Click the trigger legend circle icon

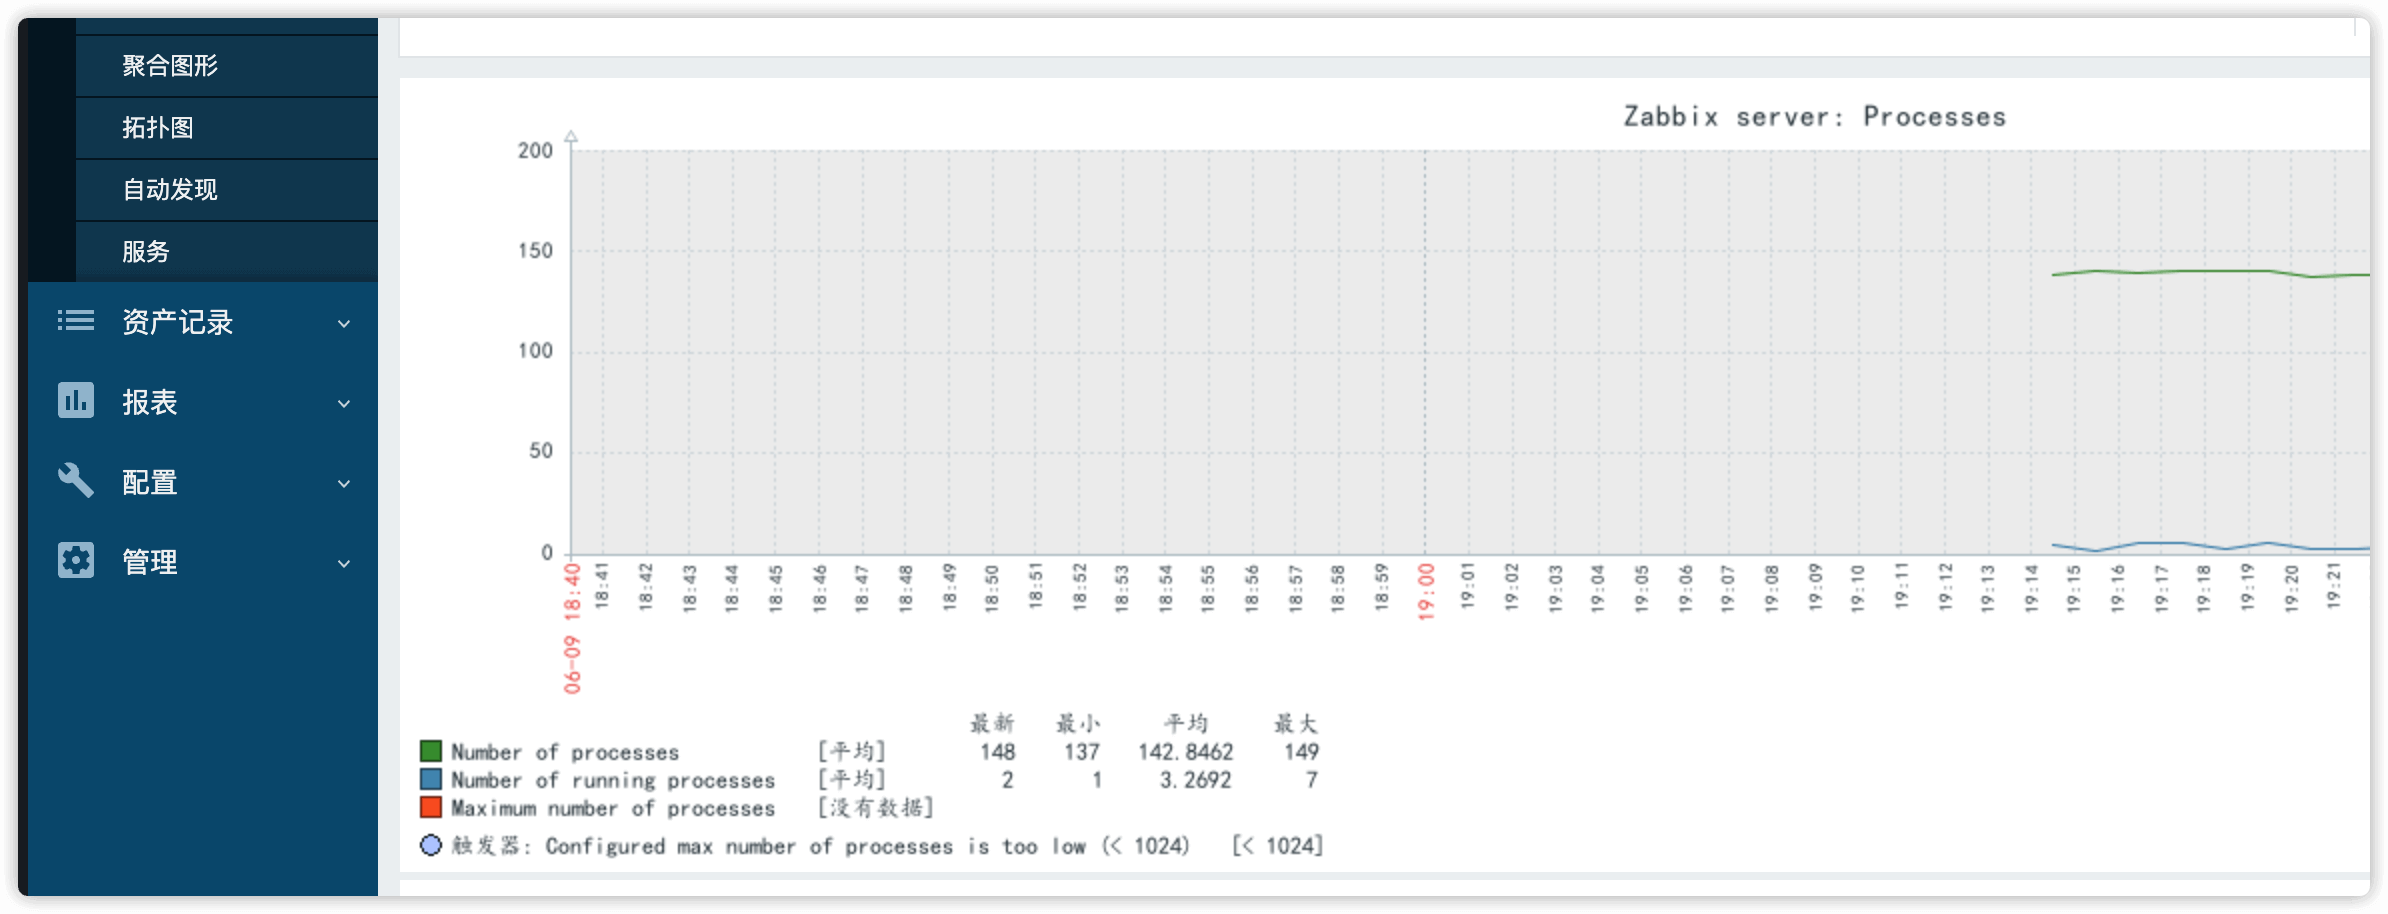[431, 845]
